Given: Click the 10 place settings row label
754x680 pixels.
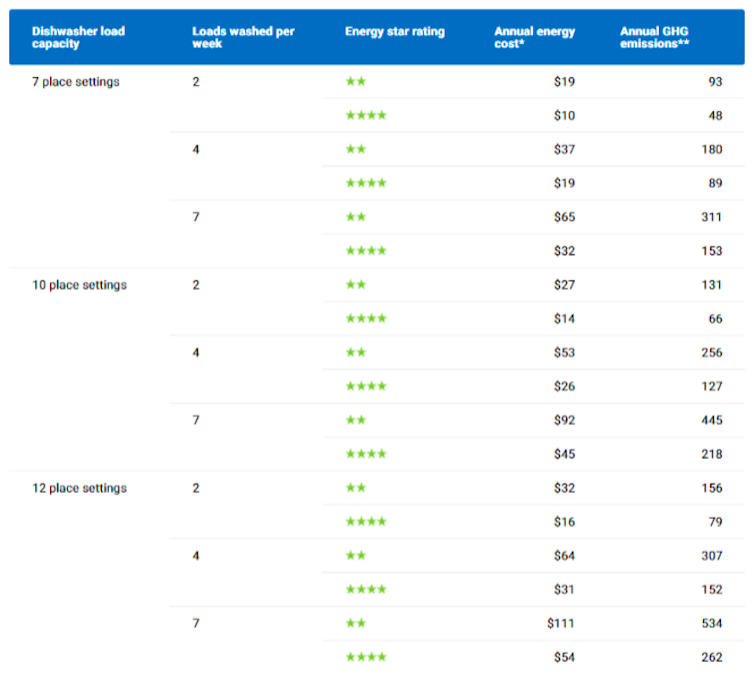Looking at the screenshot, I should (79, 285).
